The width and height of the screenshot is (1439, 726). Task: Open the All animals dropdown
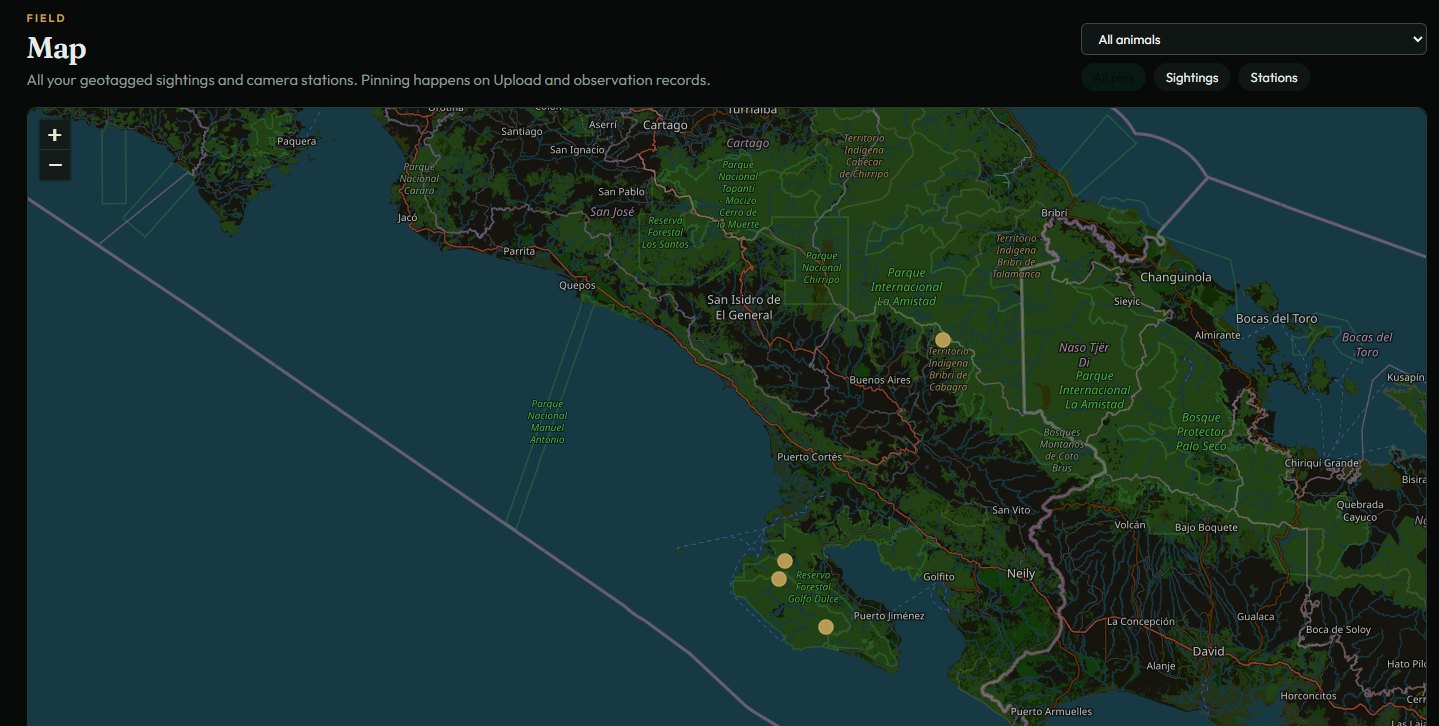1253,39
